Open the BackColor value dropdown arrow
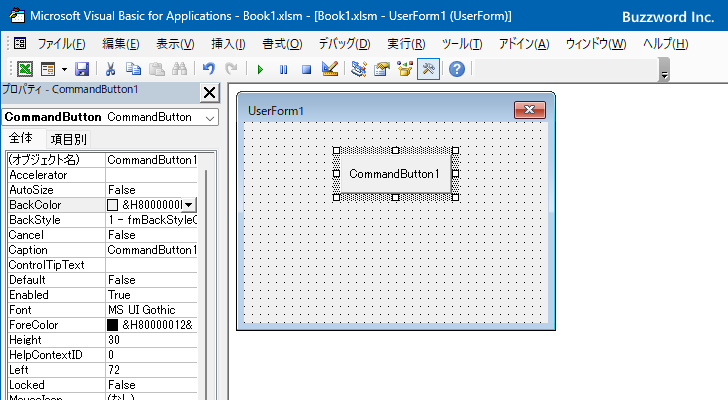This screenshot has height=400, width=728. click(x=188, y=205)
